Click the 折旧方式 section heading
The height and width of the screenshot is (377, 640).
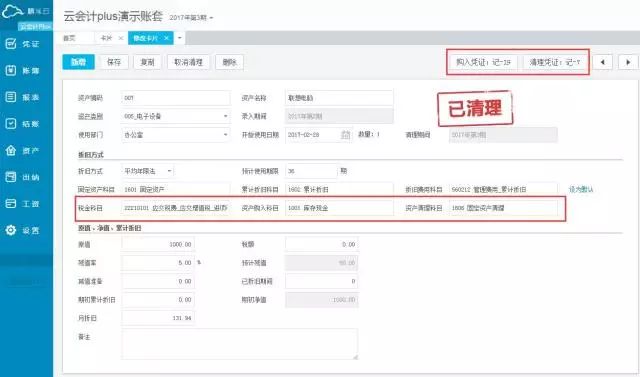91,155
